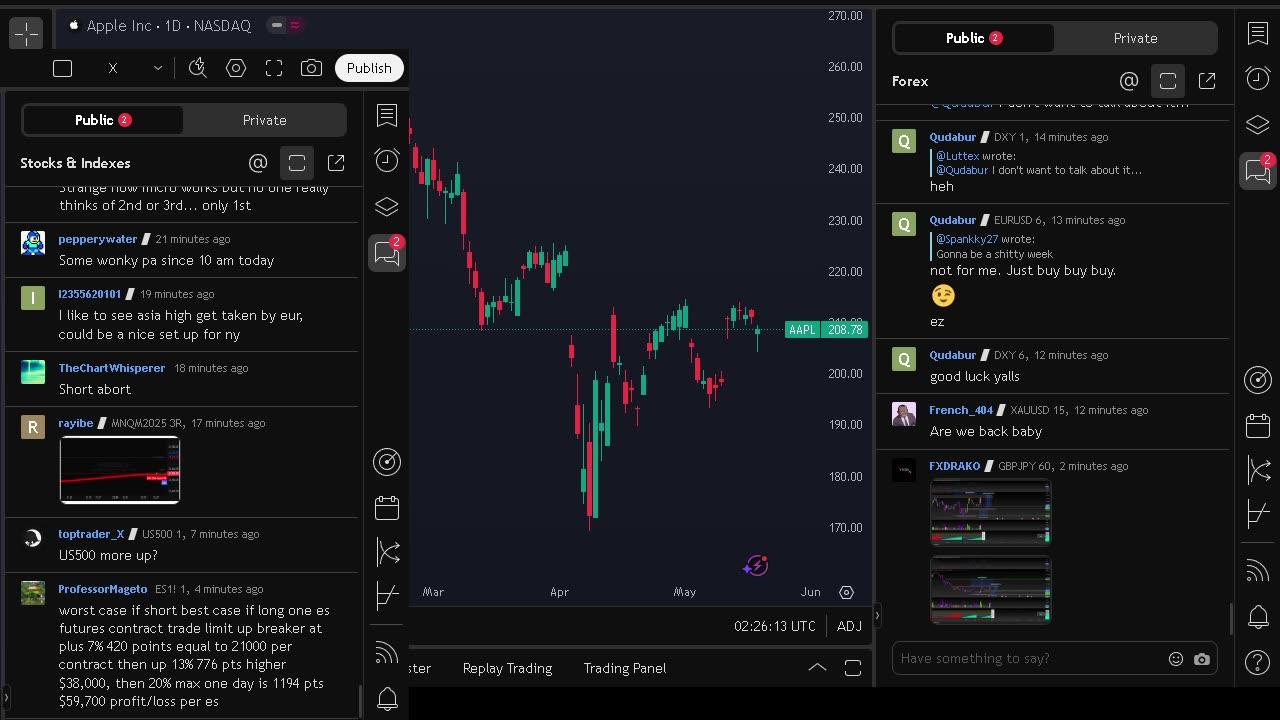Toggle the view mode icon in Stocks & Indexes header
This screenshot has width=1280, height=720.
297,163
